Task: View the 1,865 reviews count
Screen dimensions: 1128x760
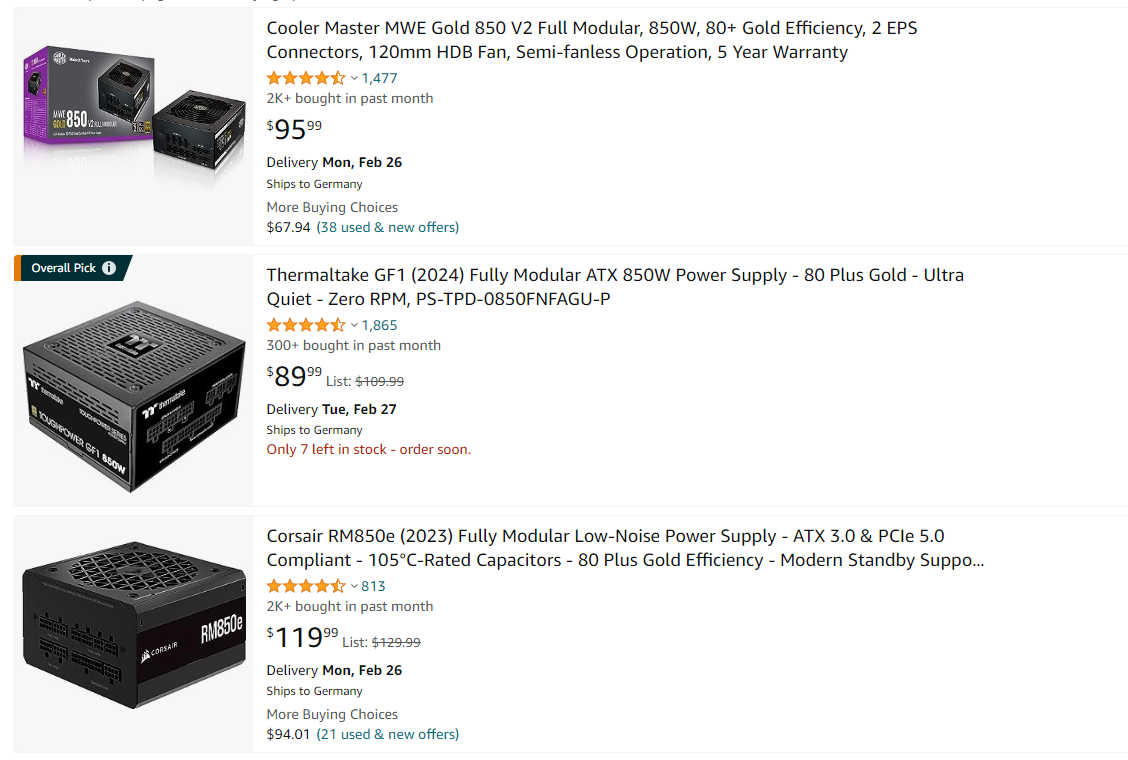Action: (379, 325)
